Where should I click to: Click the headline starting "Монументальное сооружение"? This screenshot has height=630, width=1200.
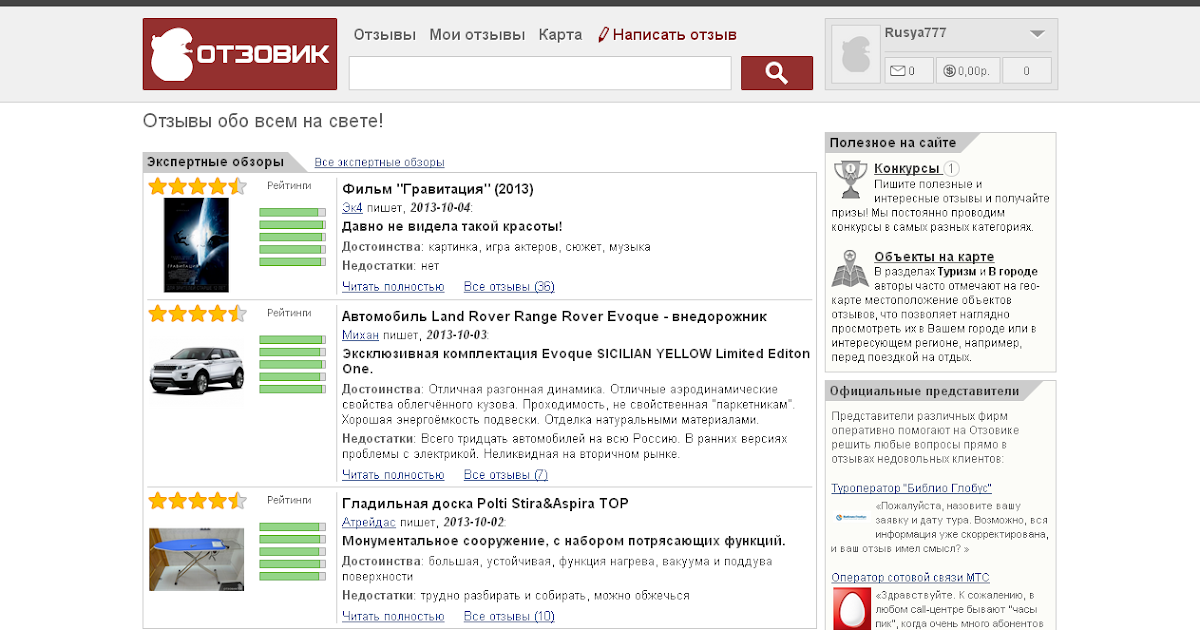pos(564,541)
